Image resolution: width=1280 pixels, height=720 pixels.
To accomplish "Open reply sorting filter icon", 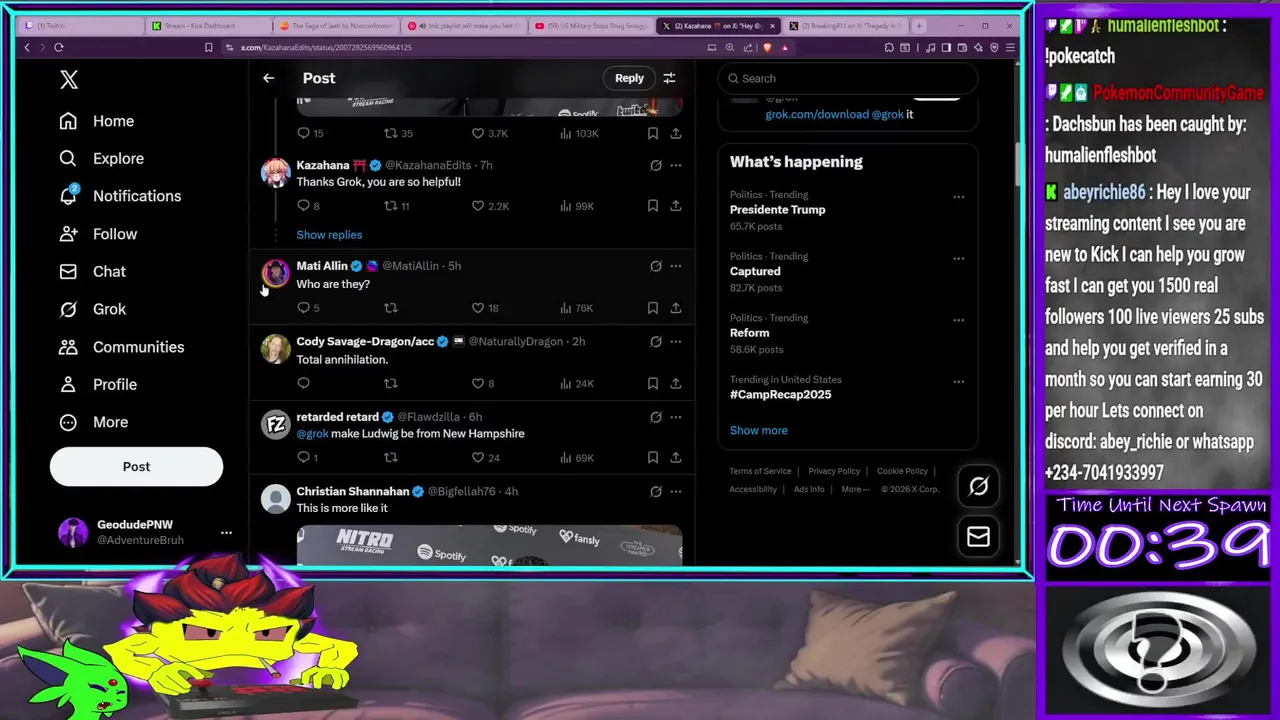I will coord(669,78).
